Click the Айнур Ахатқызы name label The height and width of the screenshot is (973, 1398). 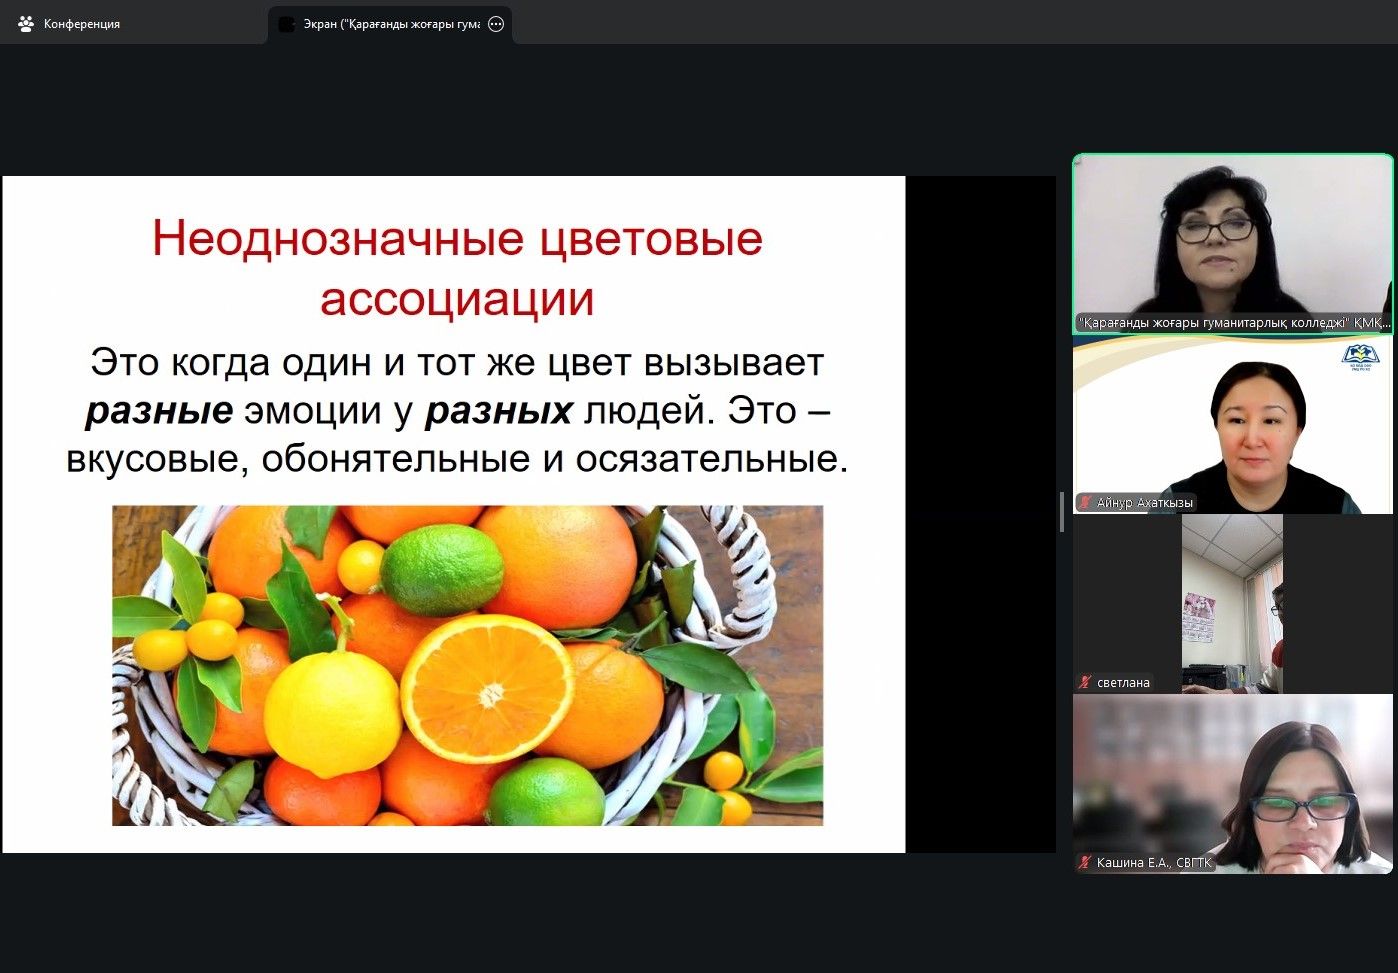click(1144, 503)
